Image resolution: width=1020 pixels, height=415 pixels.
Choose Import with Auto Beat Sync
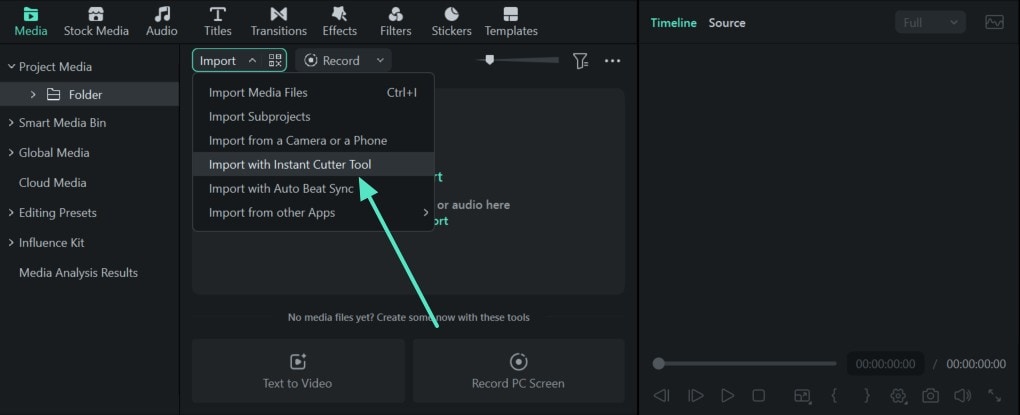pyautogui.click(x=314, y=189)
